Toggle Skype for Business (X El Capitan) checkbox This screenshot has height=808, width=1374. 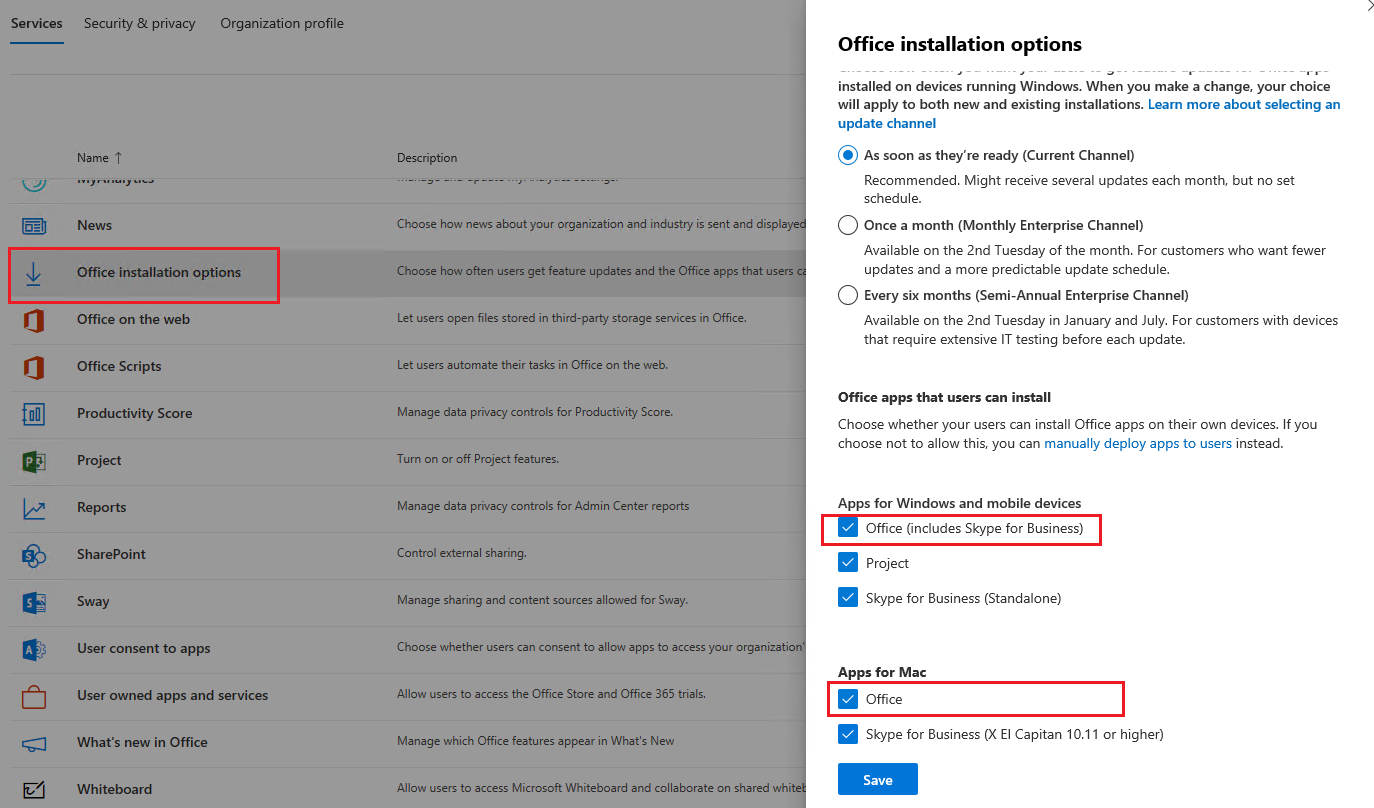pos(848,734)
